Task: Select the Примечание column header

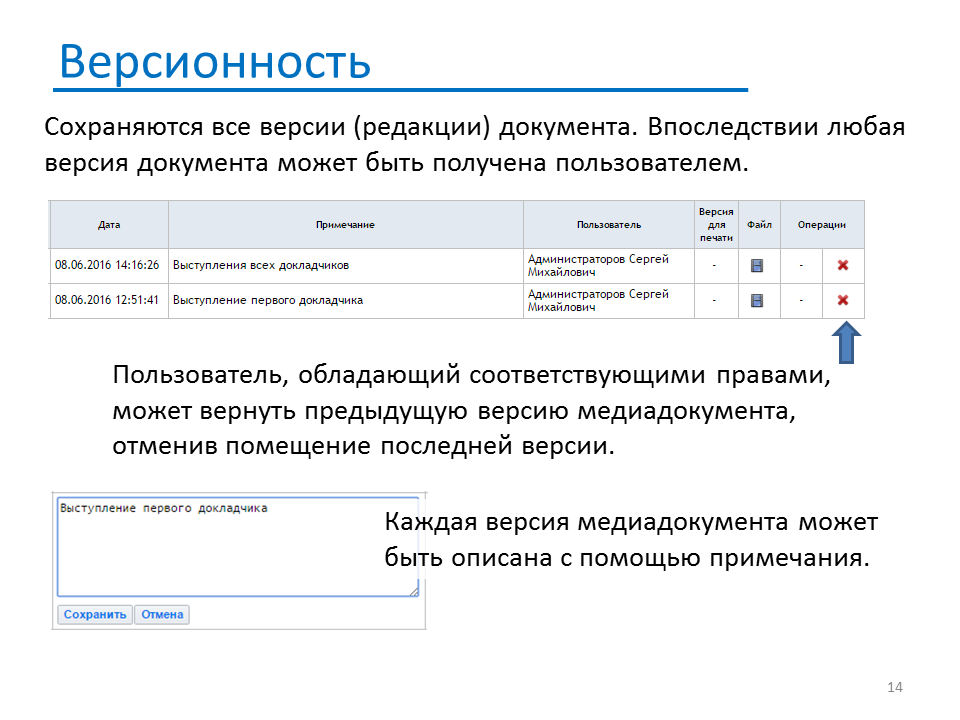Action: 345,225
